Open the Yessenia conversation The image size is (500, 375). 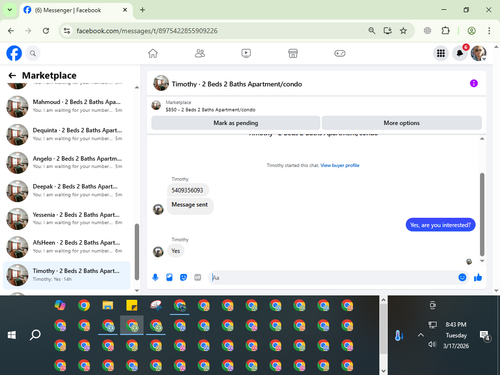click(67, 219)
